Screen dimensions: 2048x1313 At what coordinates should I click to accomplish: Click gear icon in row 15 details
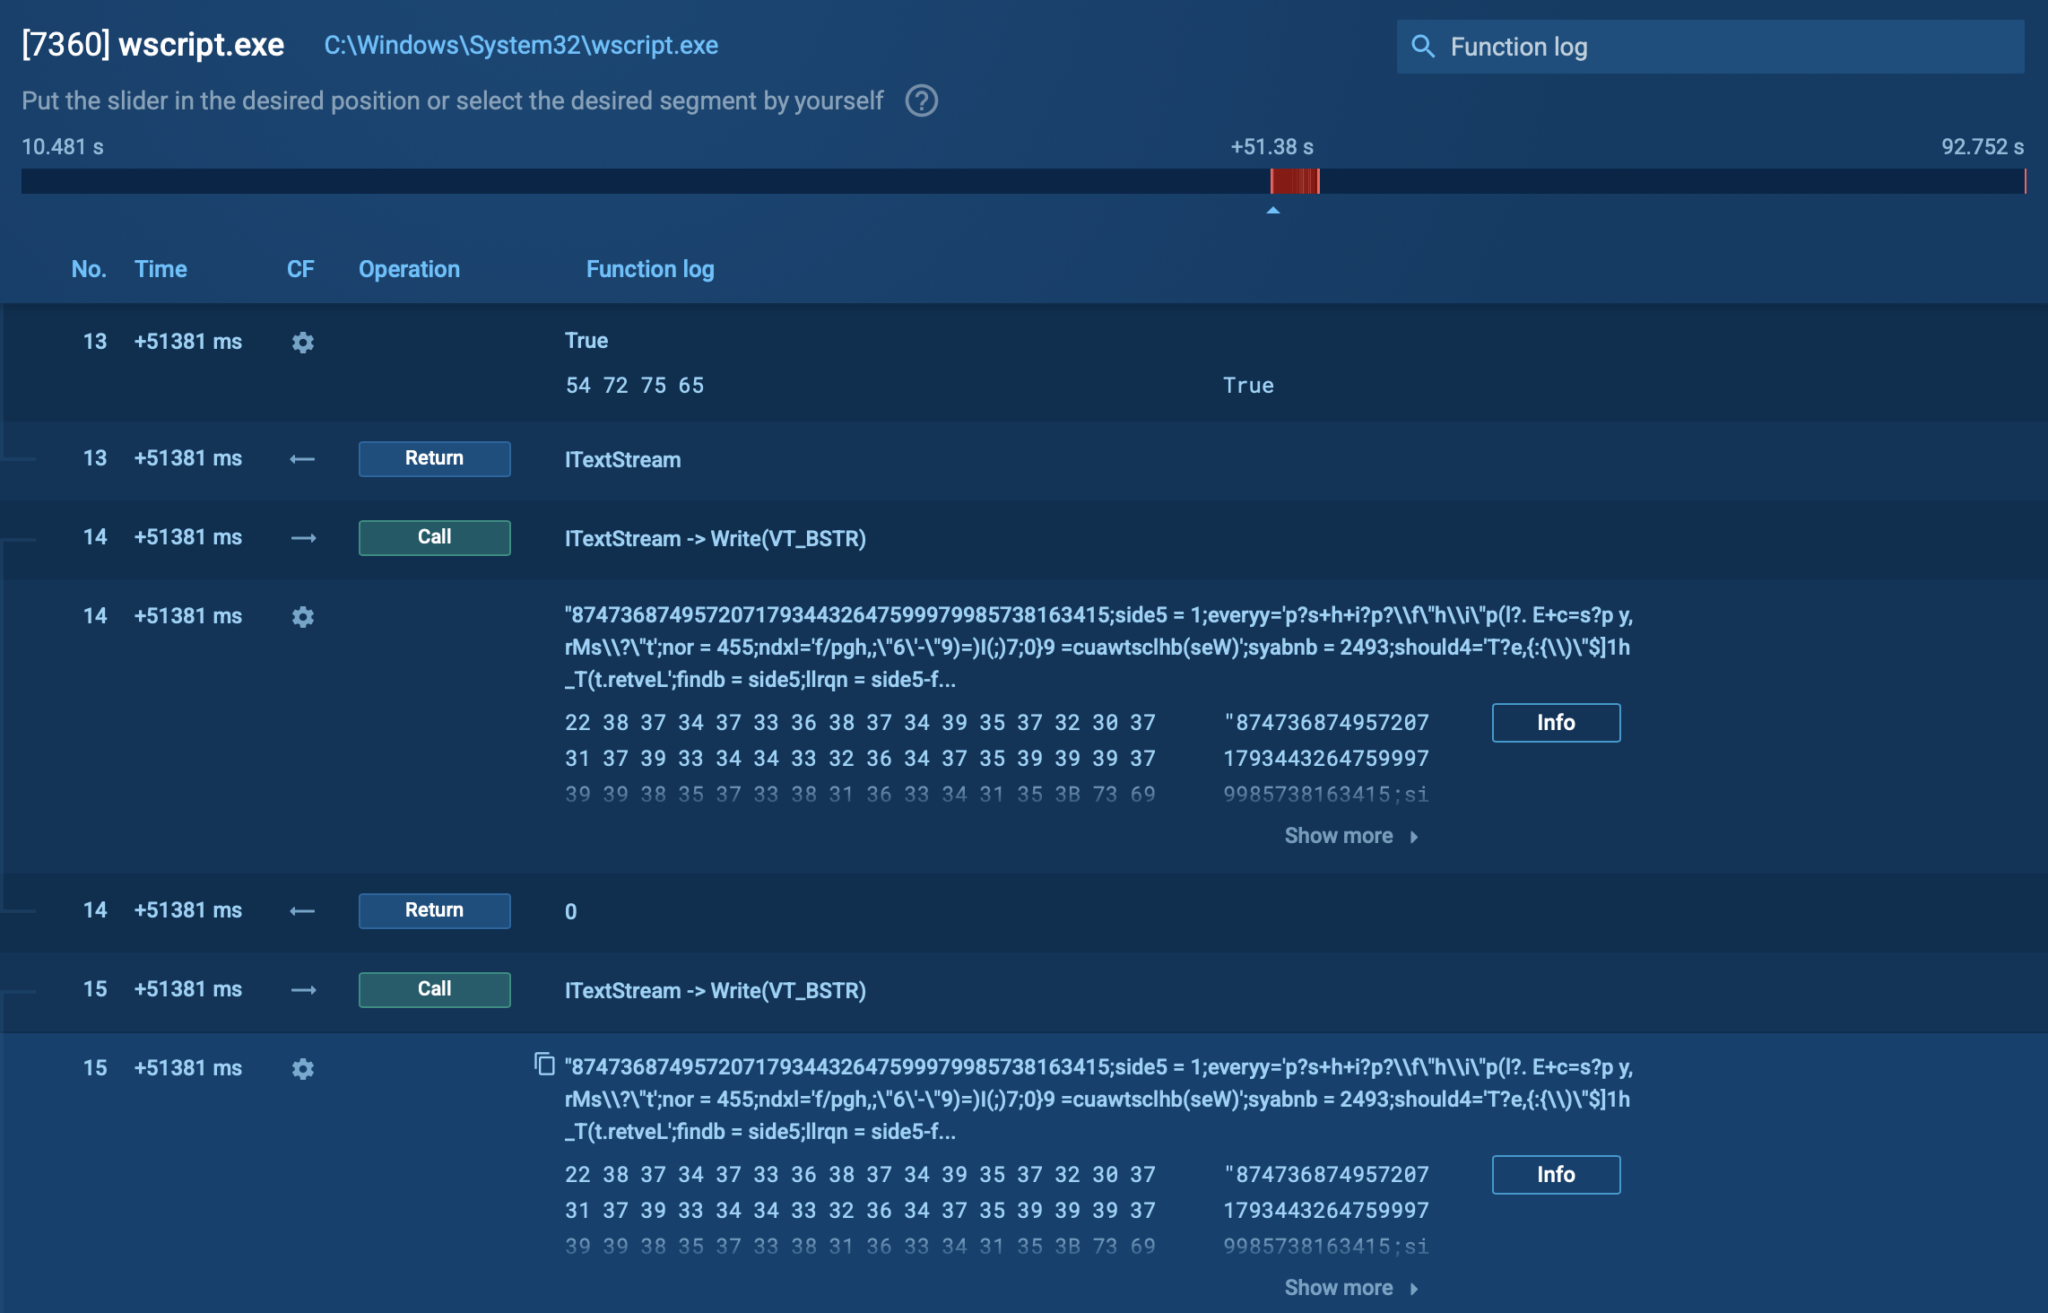tap(302, 1069)
